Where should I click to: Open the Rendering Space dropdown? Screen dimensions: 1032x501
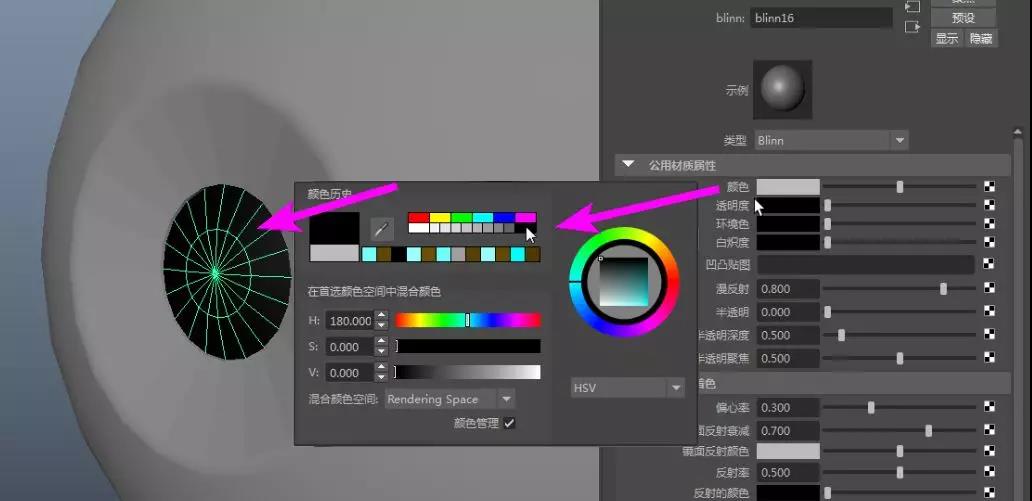coord(450,399)
